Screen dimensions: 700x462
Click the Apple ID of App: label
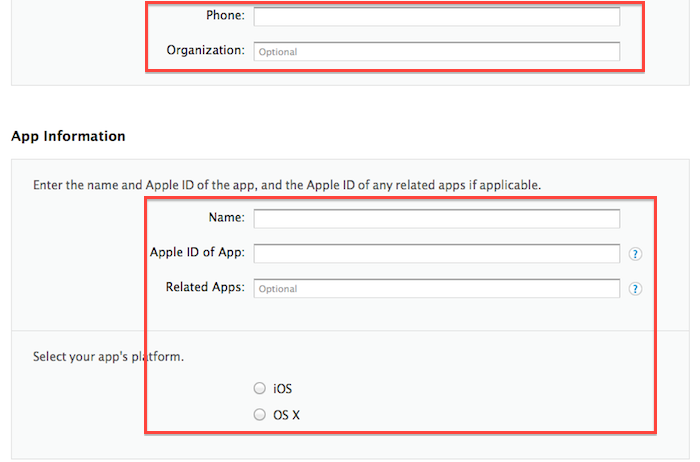197,253
